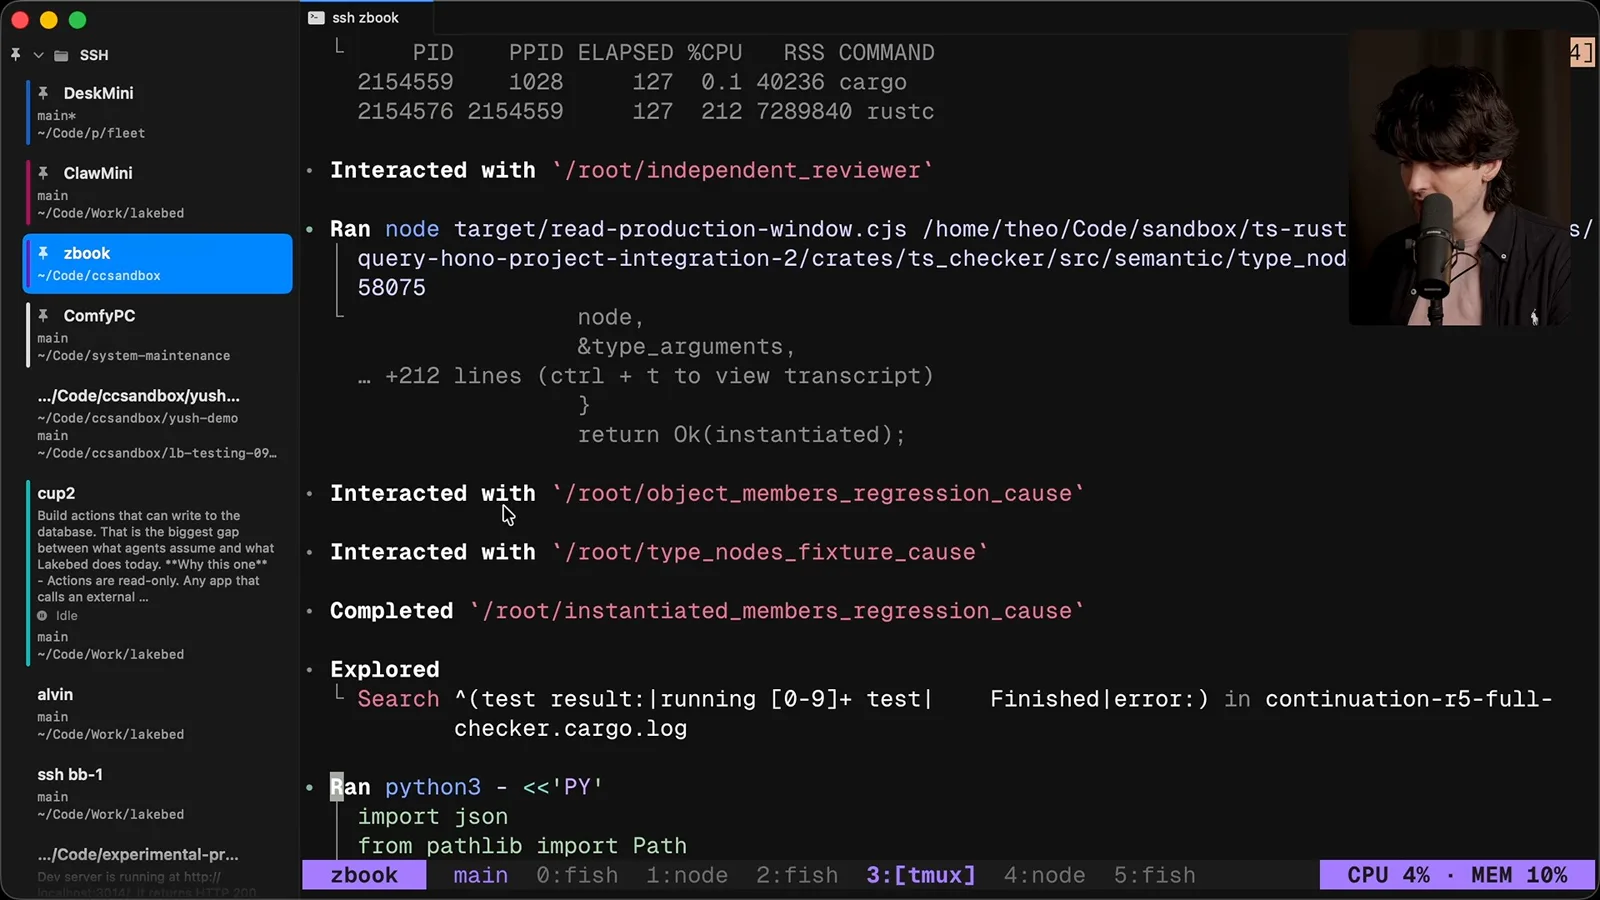Image resolution: width=1600 pixels, height=900 pixels.
Task: Click the zbook tmux session label
Action: [364, 875]
